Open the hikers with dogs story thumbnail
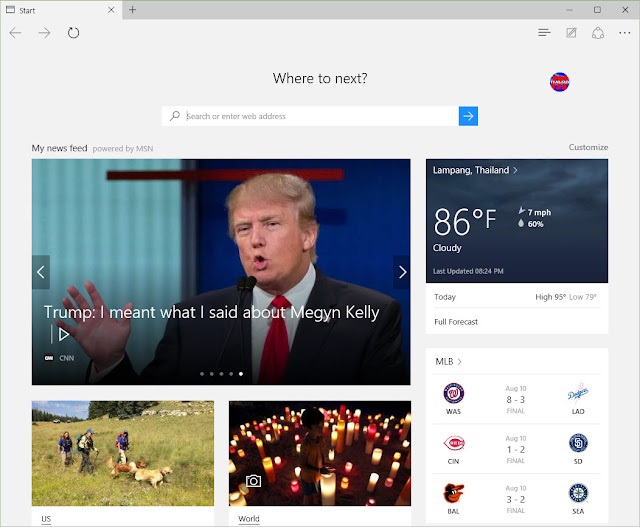640x527 pixels. click(123, 454)
